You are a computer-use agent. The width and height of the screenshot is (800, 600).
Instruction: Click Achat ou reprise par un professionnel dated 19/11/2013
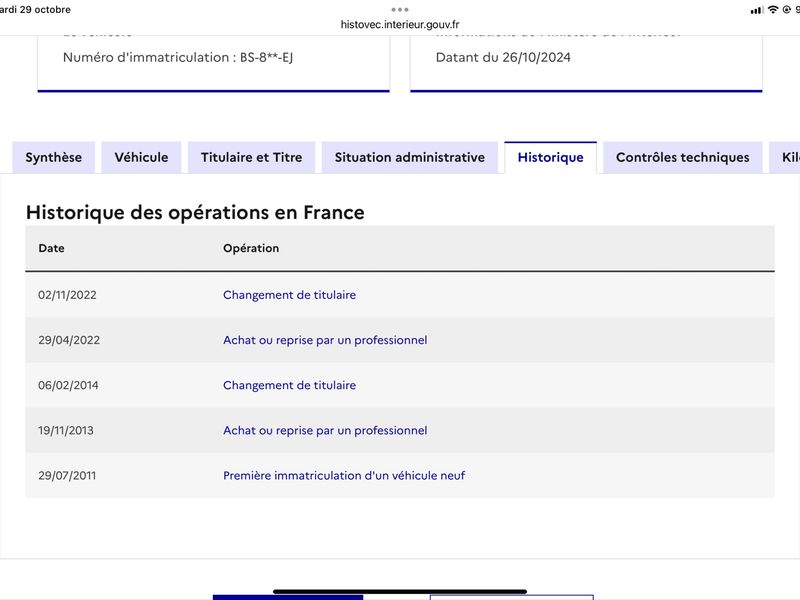click(325, 431)
